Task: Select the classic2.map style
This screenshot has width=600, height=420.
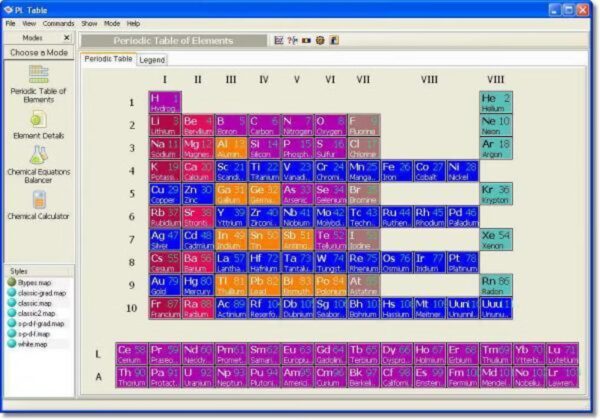Action: click(x=36, y=313)
